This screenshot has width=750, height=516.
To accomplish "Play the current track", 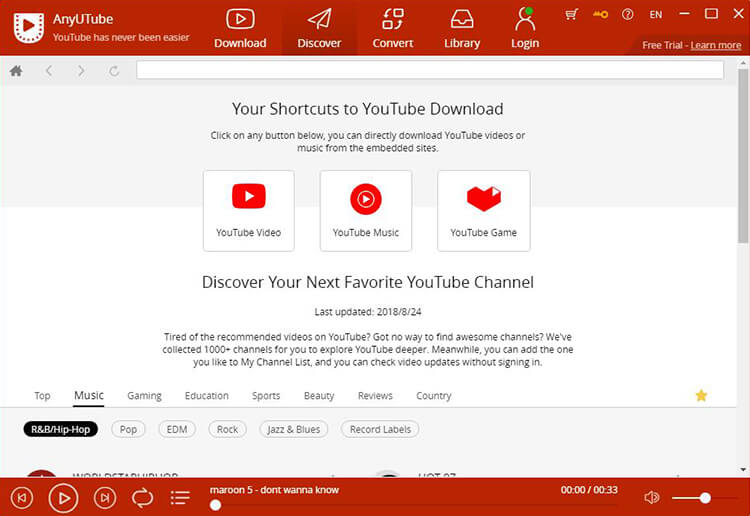I will tap(63, 498).
